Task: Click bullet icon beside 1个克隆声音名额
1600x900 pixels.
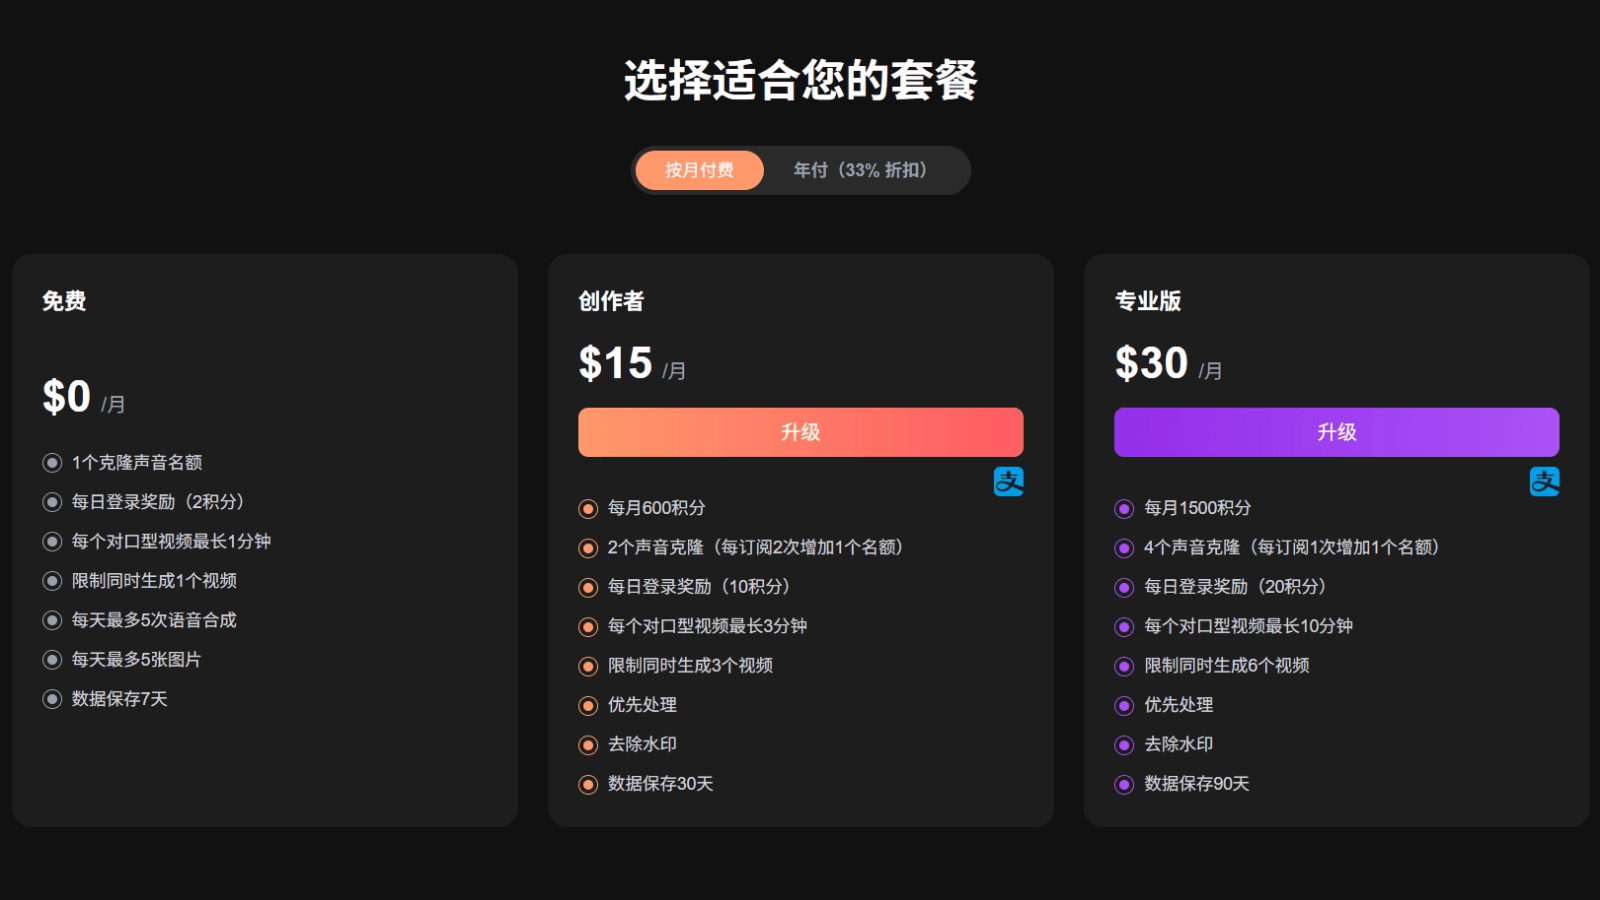Action: [52, 463]
